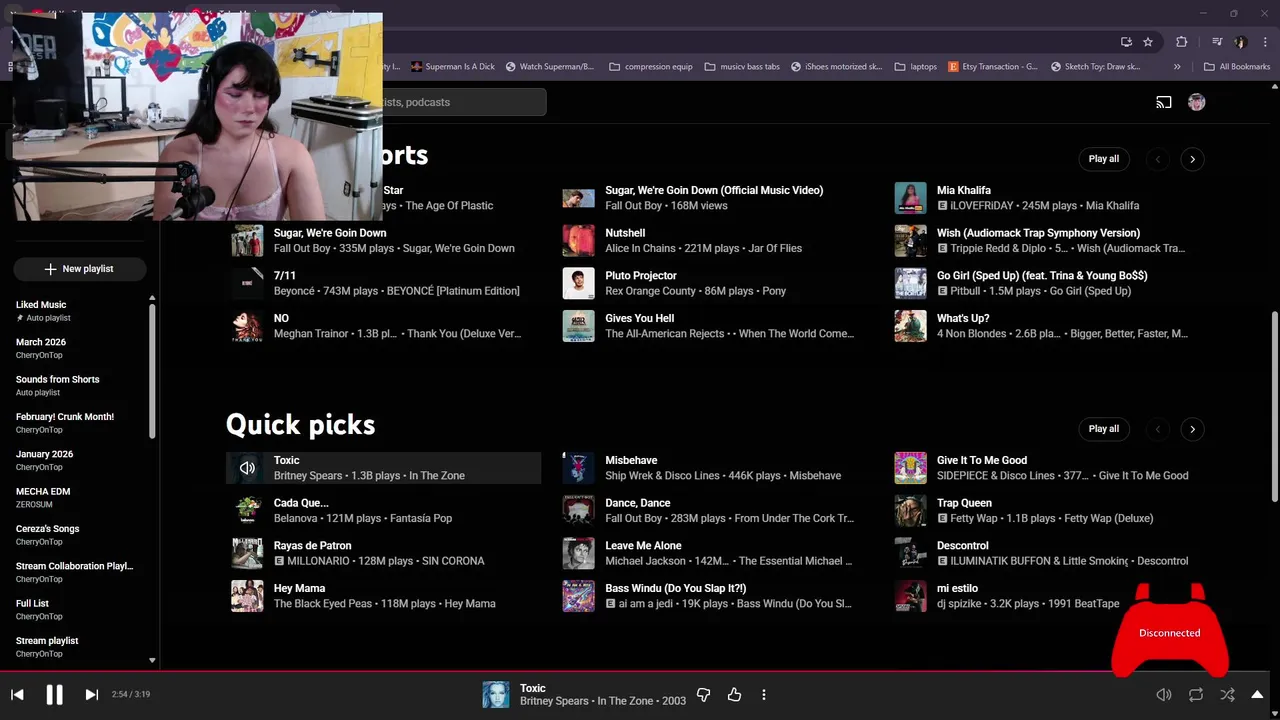The image size is (1280, 720).
Task: Open the laptops bookmark folder
Action: (916, 67)
